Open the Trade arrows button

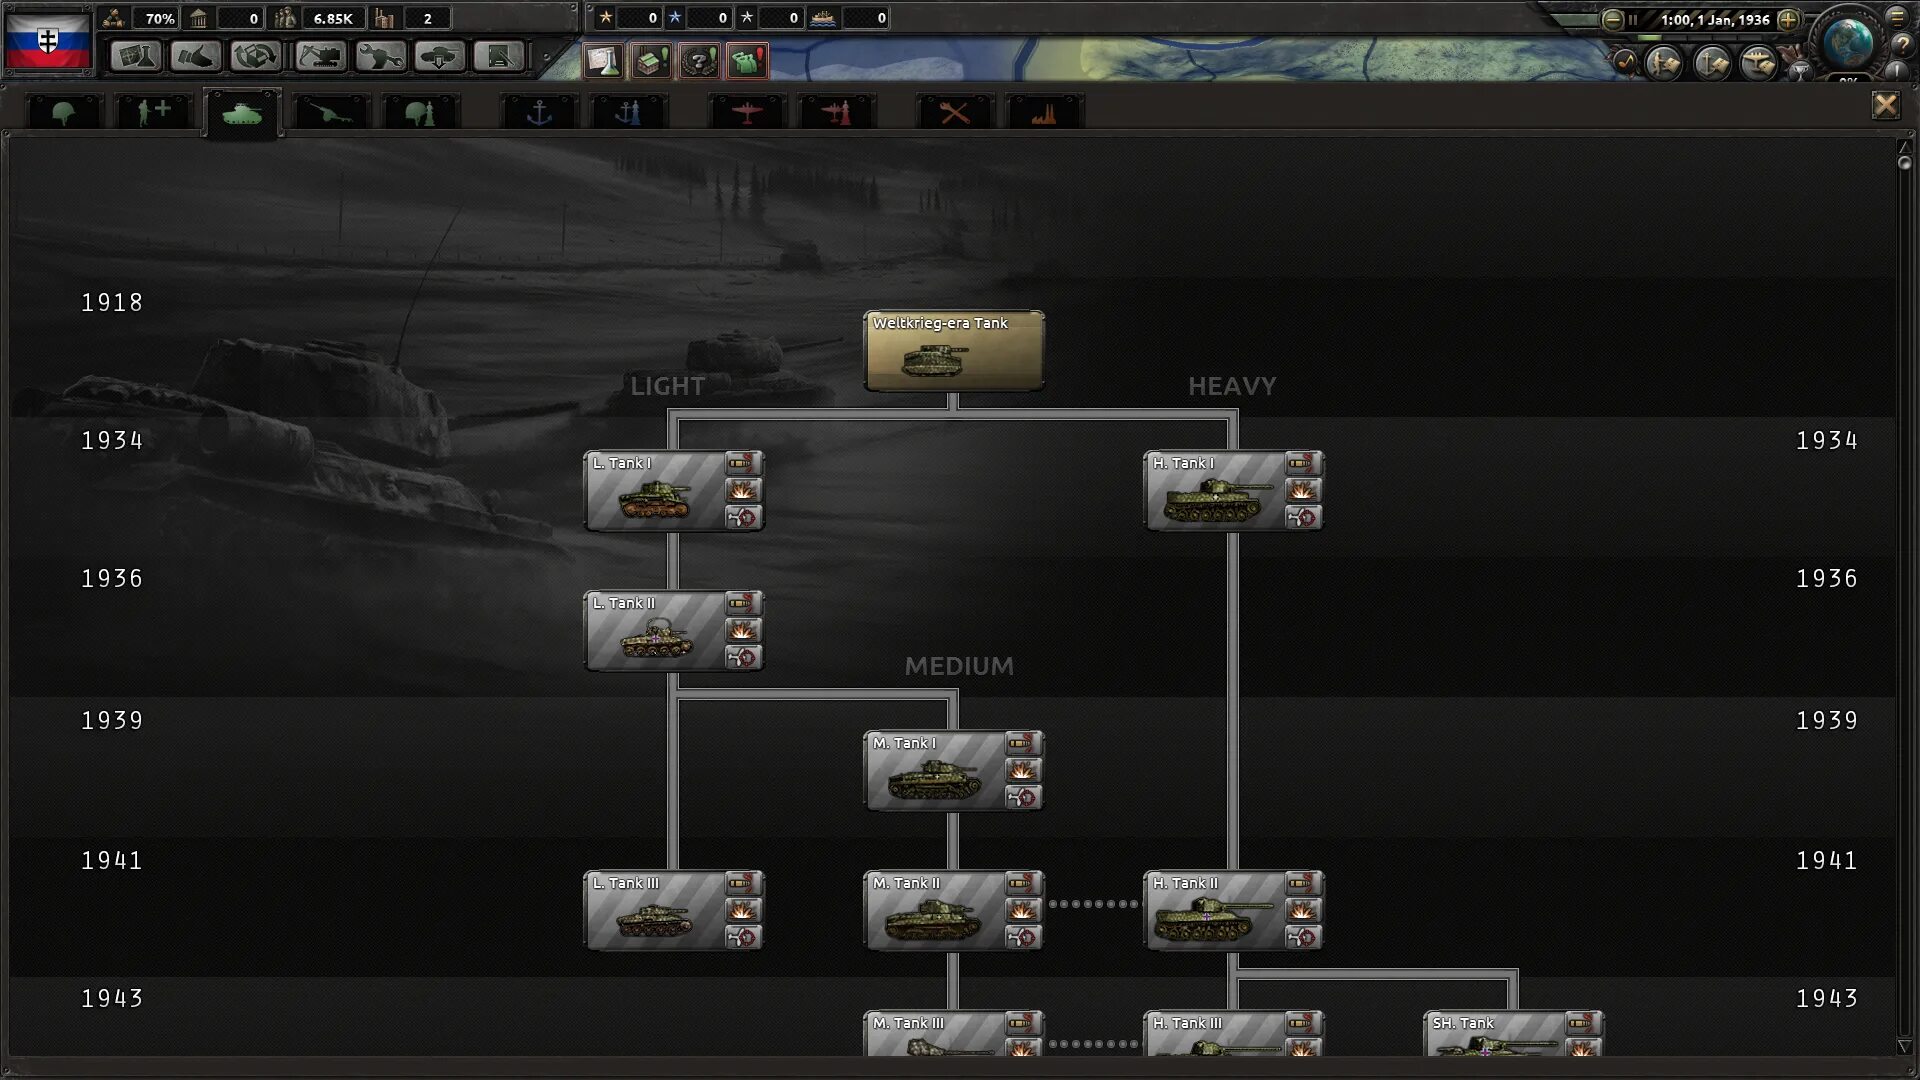[255, 56]
